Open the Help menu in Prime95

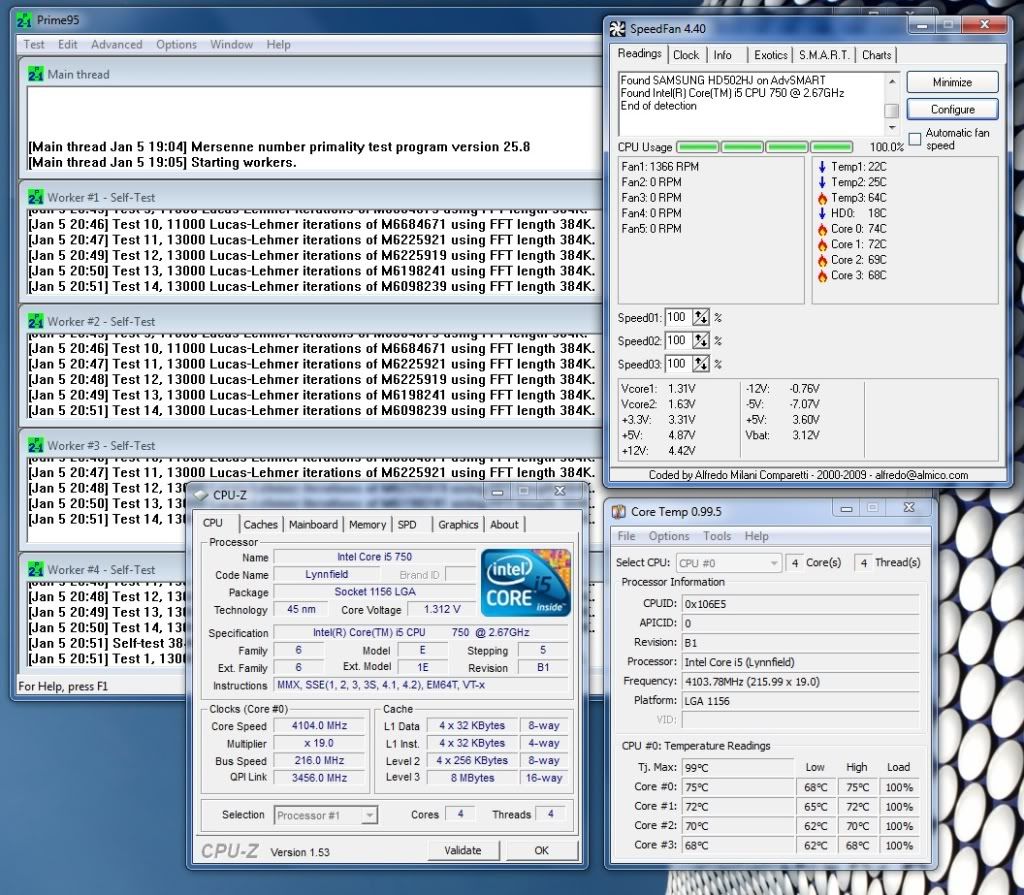pyautogui.click(x=278, y=44)
